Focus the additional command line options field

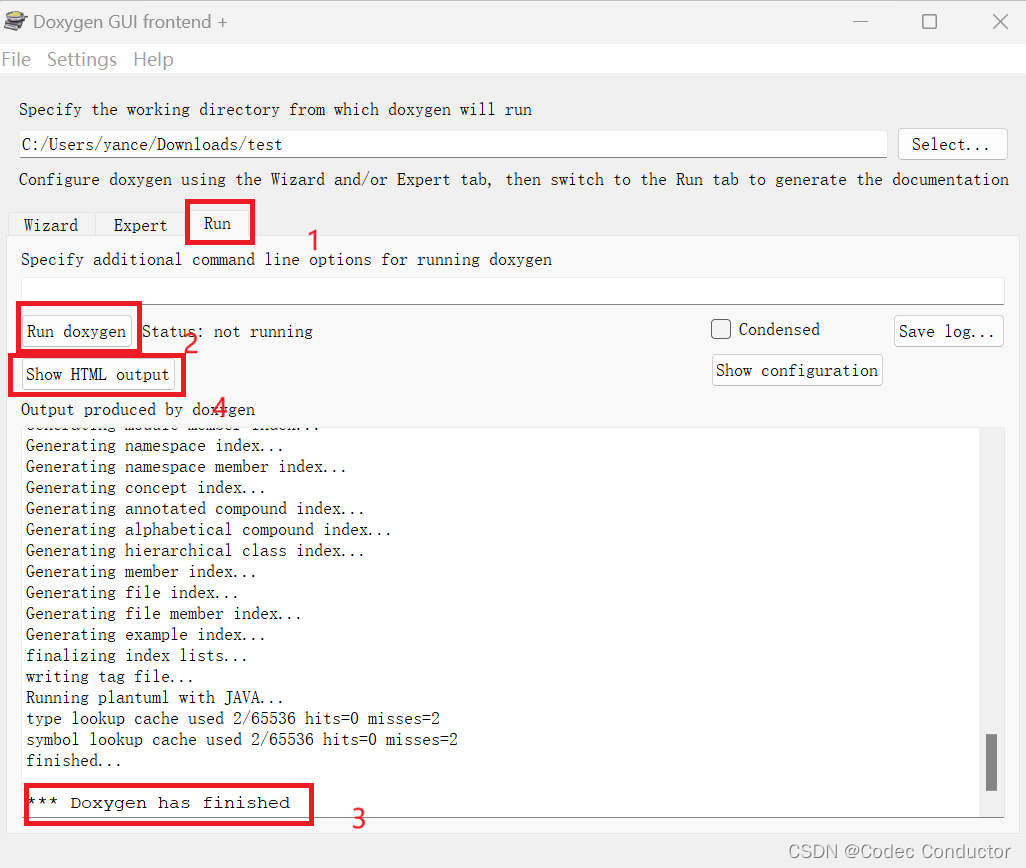512,290
